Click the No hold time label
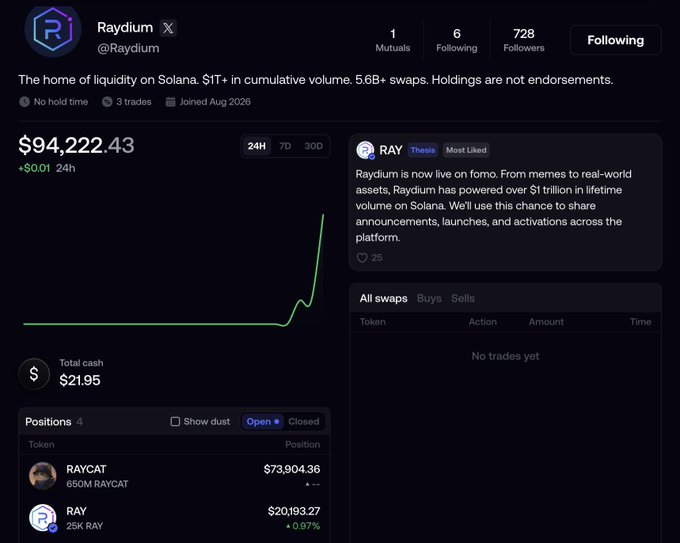680x543 pixels. pyautogui.click(x=61, y=102)
